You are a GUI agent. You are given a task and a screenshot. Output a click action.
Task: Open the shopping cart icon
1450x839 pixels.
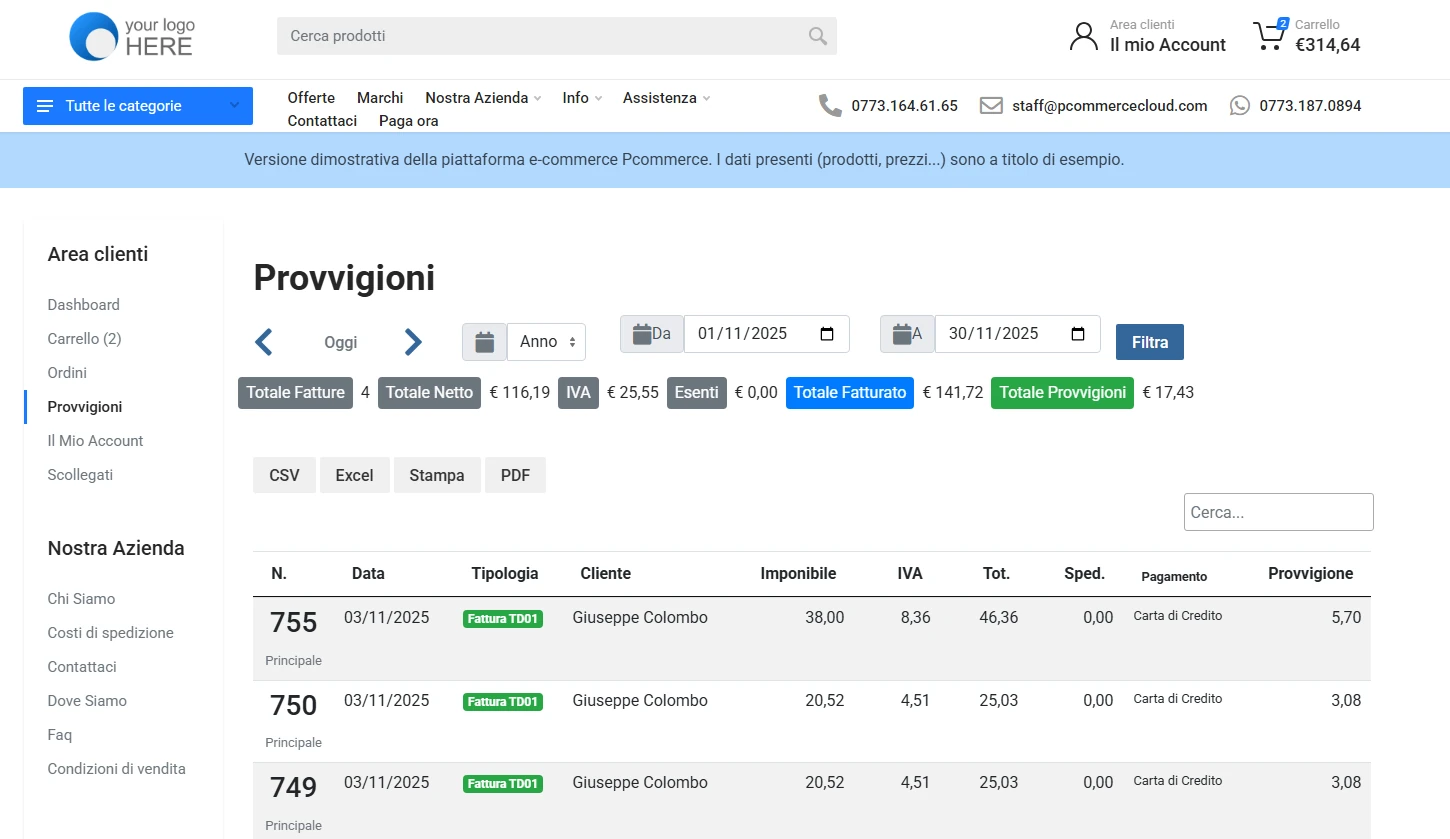1269,36
